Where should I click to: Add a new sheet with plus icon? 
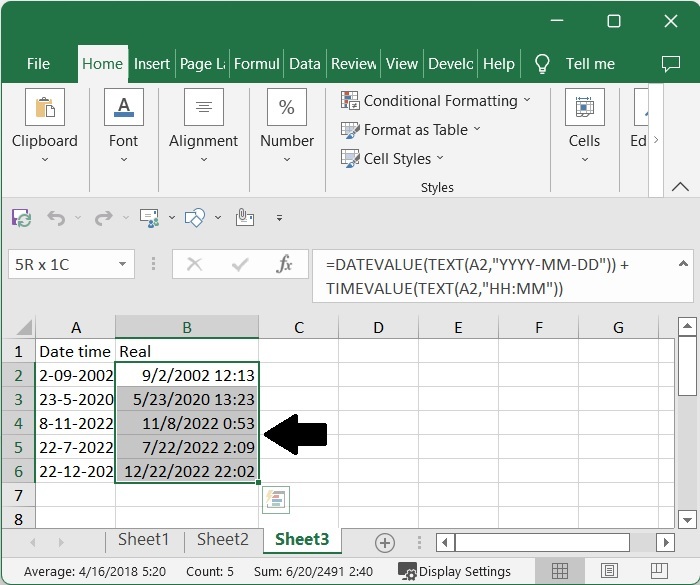384,542
